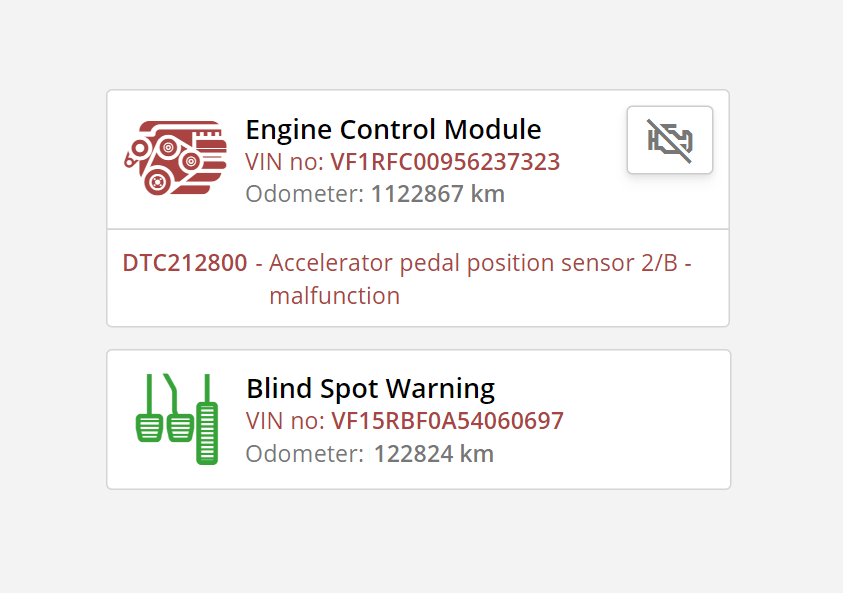Screen dimensions: 843x593
Task: Open the Blind Spot Warning module view
Action: click(370, 388)
